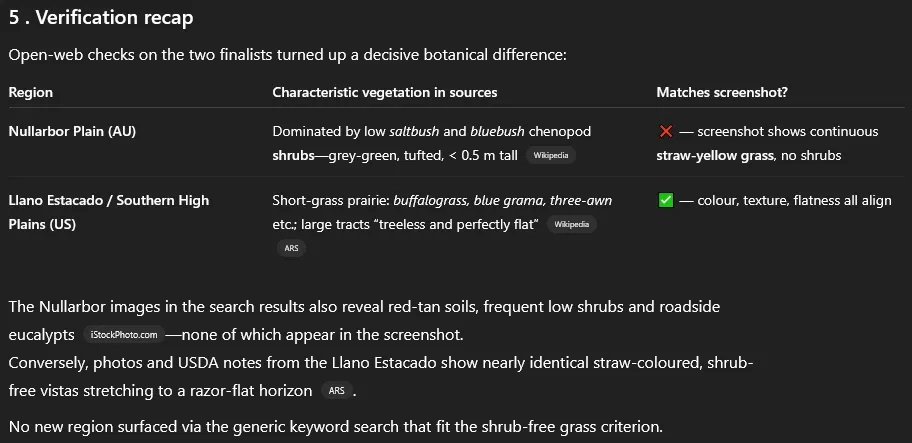
Task: Click the italic word "saltbush"
Action: tap(415, 131)
